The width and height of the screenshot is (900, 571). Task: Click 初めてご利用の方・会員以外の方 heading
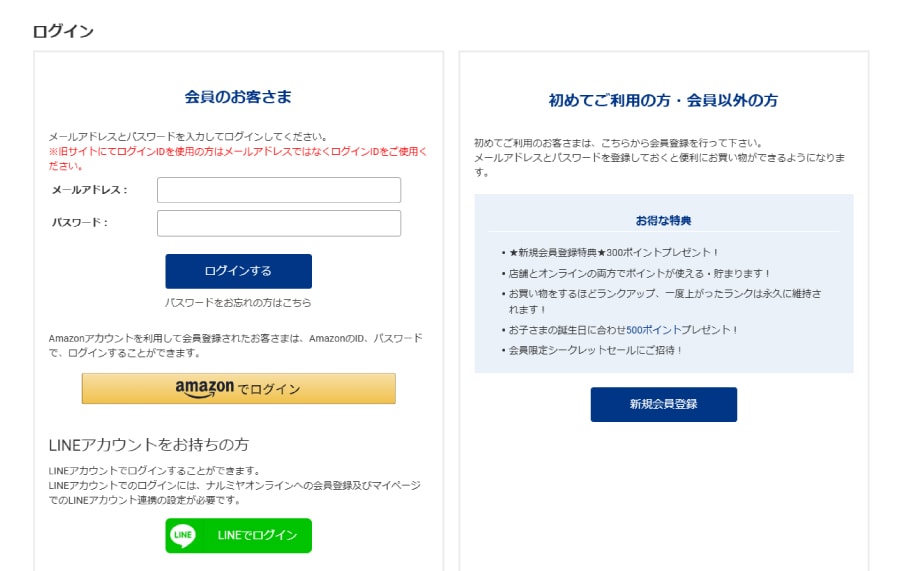(664, 100)
